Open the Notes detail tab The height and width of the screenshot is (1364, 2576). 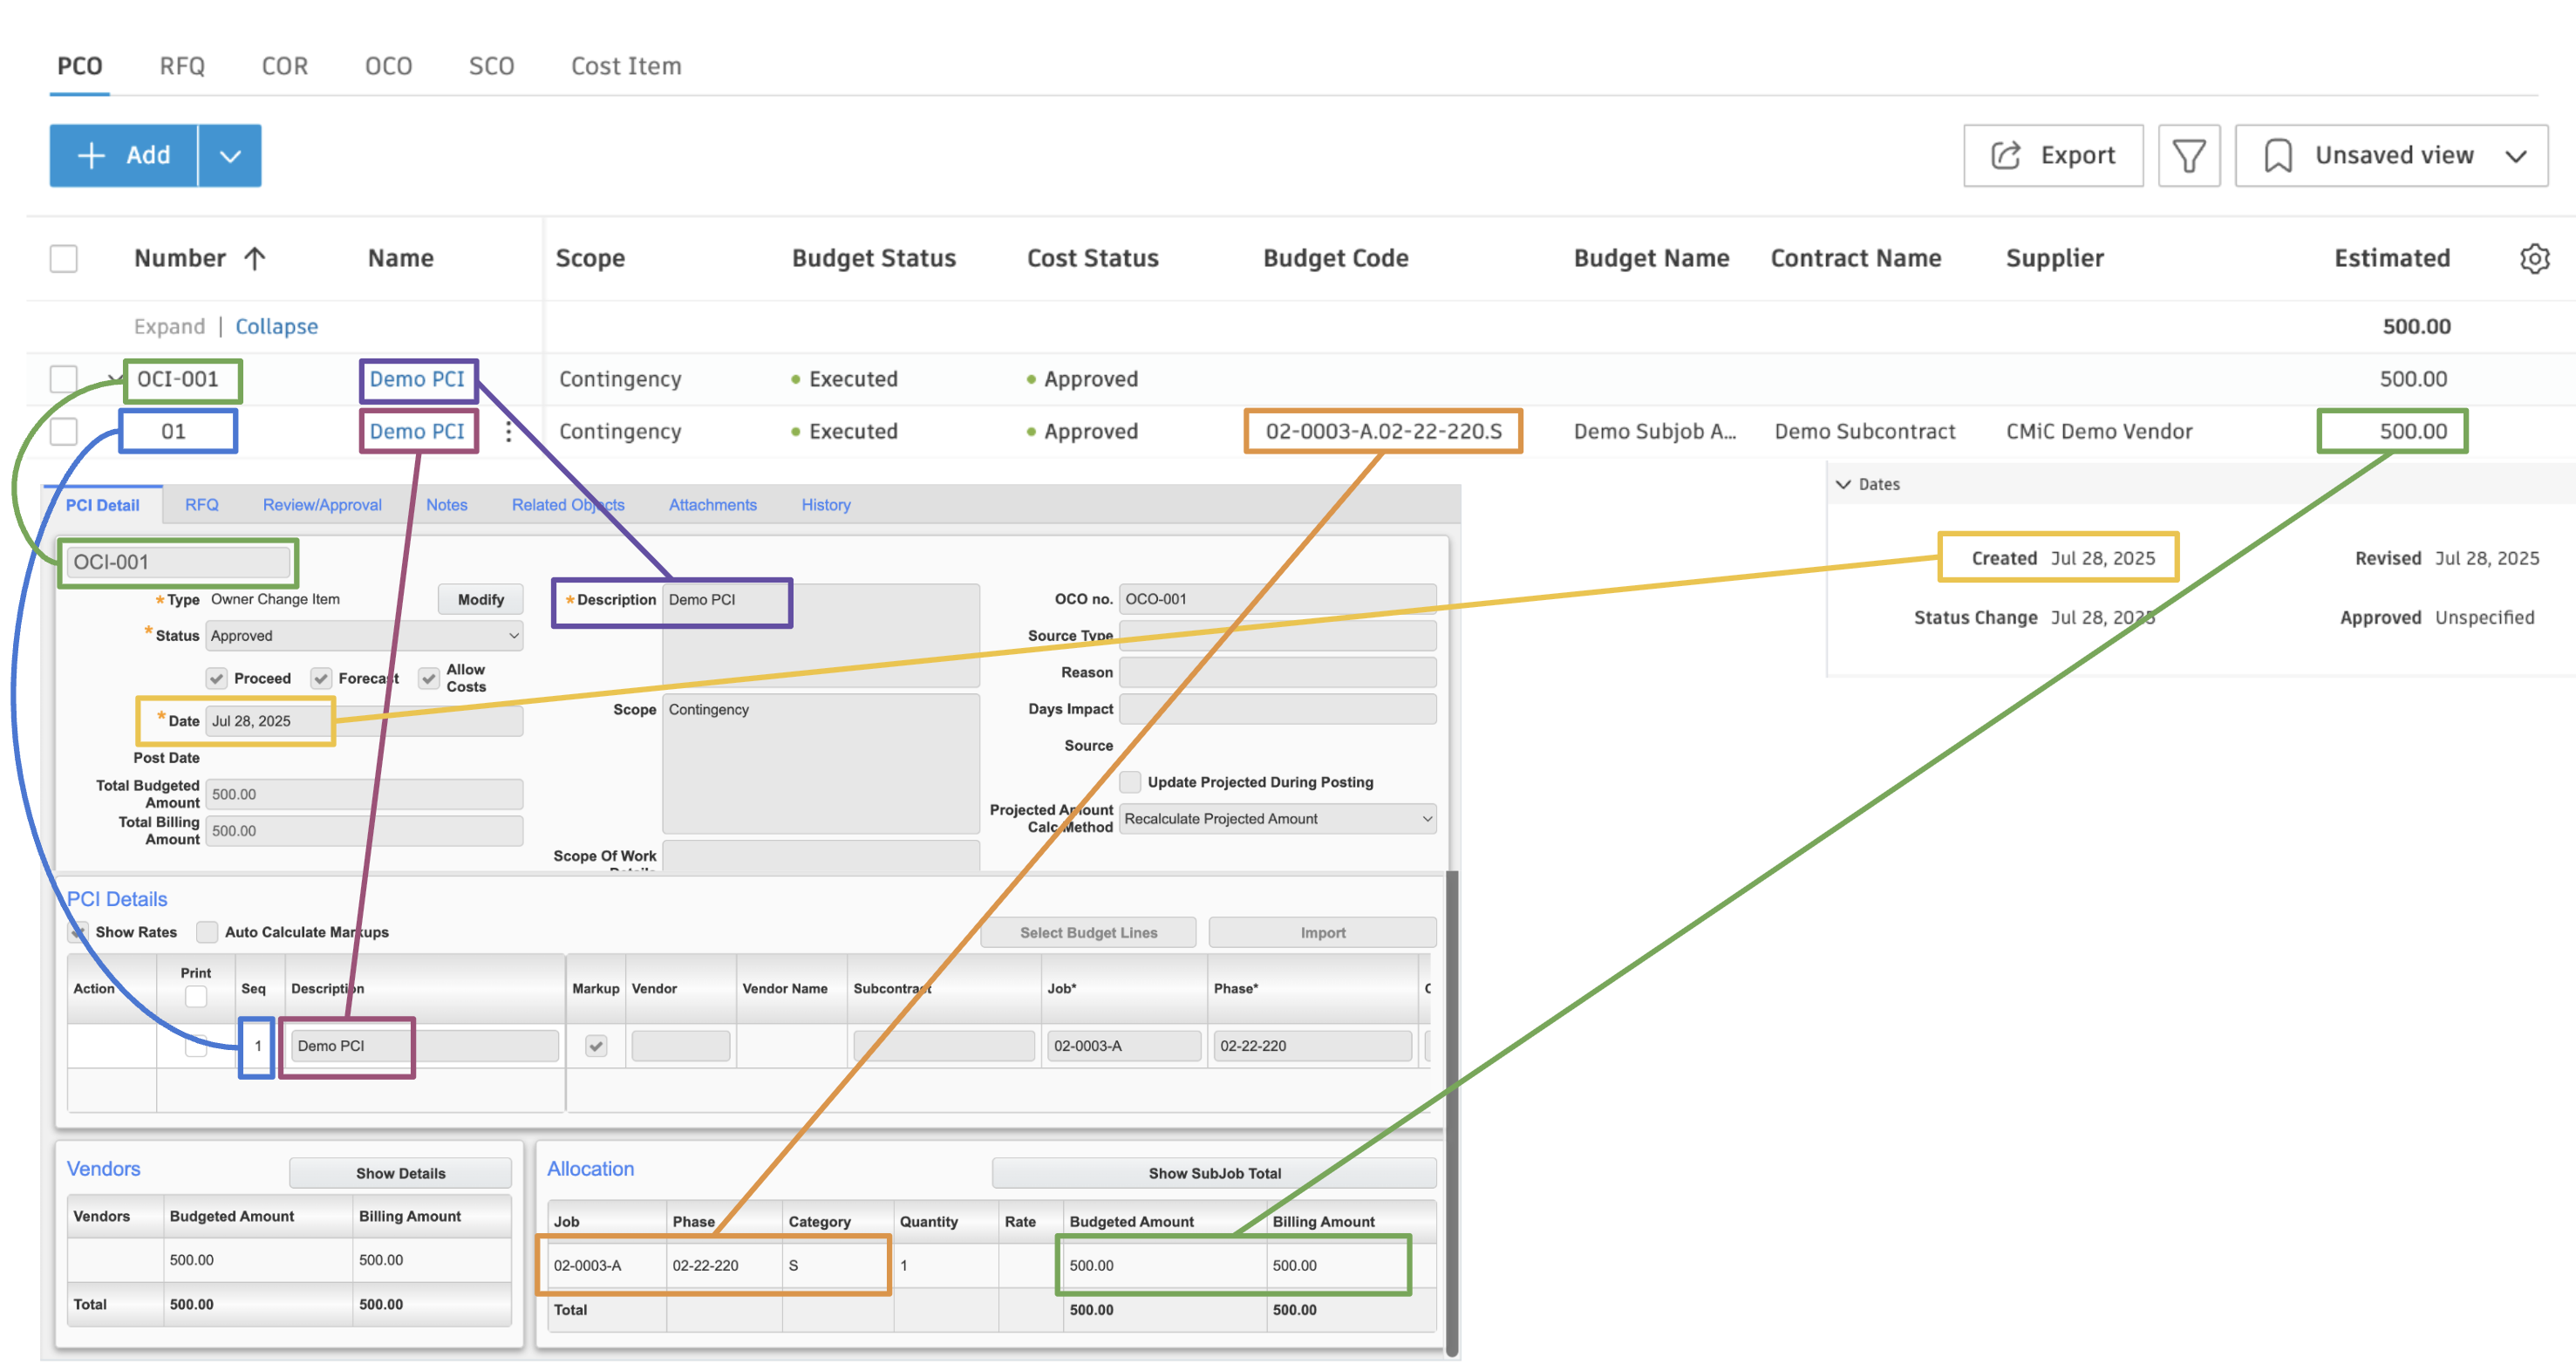tap(446, 504)
